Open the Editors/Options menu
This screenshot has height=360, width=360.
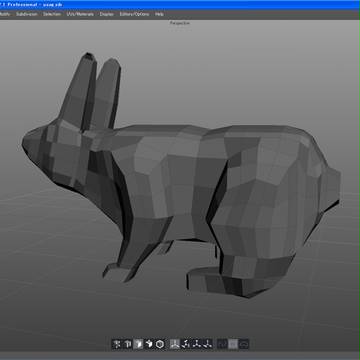[x=134, y=14]
